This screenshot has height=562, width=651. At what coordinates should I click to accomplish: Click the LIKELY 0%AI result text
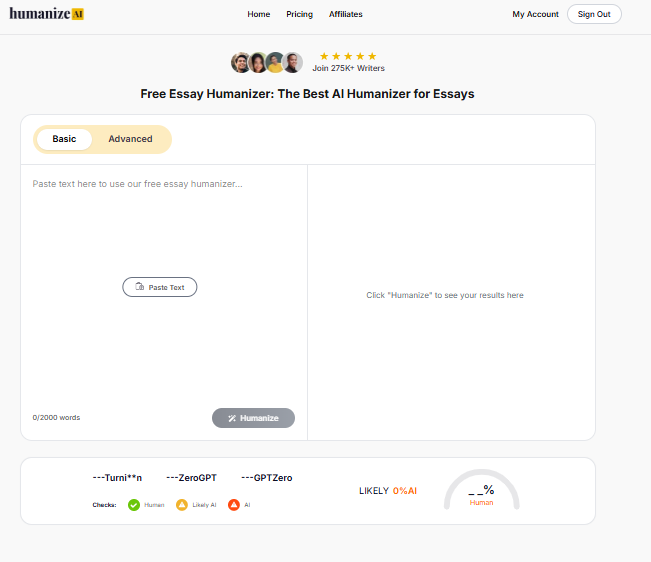coord(388,491)
